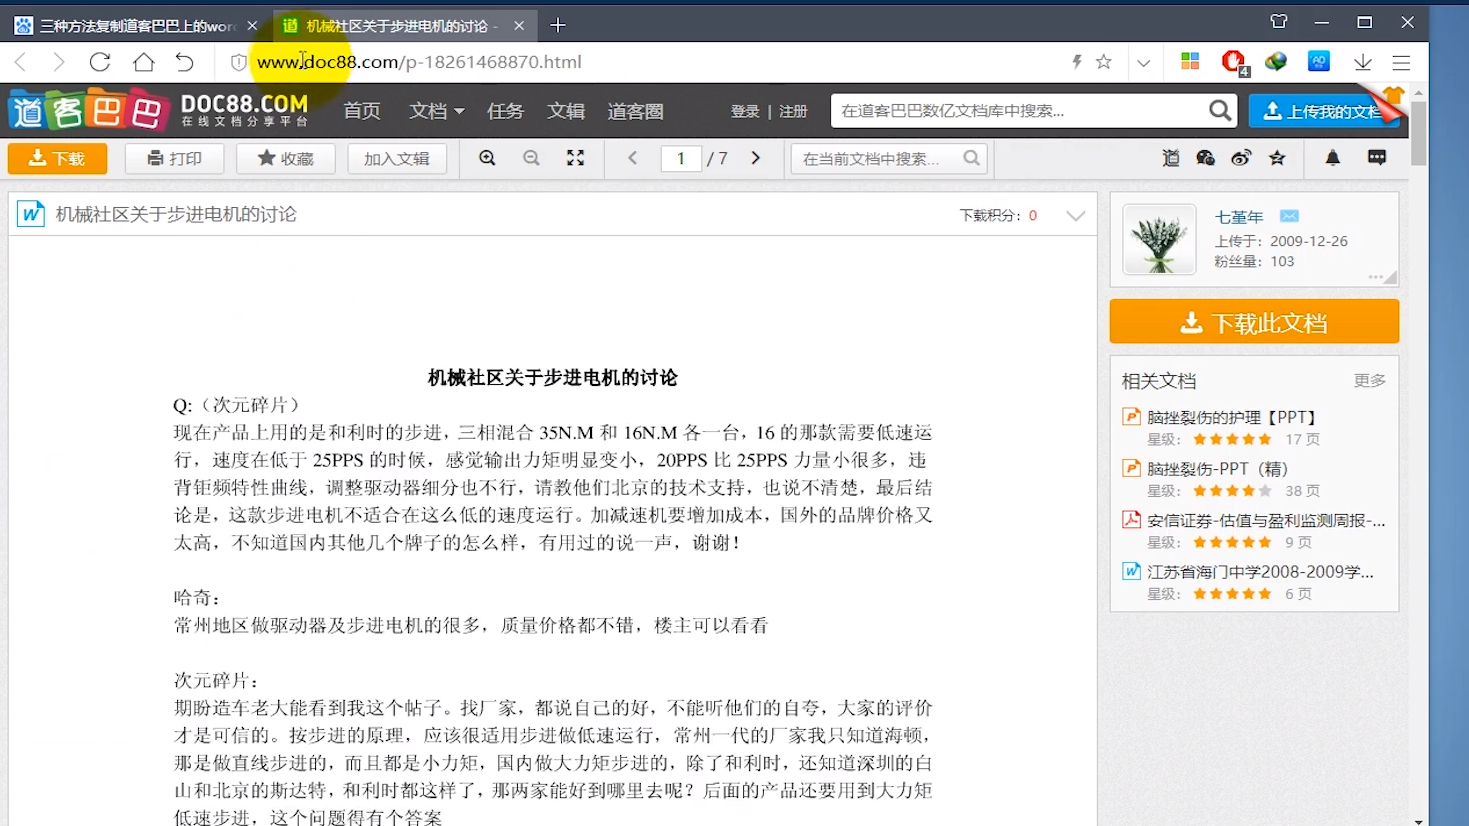The width and height of the screenshot is (1469, 826).
Task: Expand document info chevron beside 下载积分
Action: (x=1076, y=215)
